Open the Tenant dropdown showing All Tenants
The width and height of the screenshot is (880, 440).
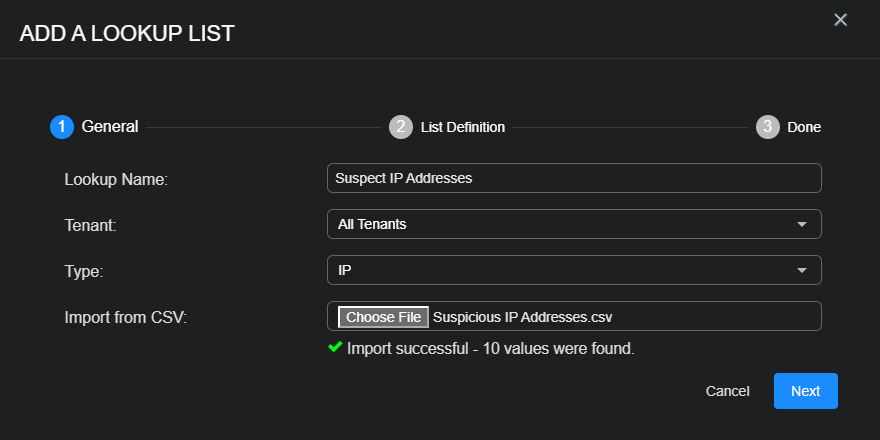click(x=560, y=224)
